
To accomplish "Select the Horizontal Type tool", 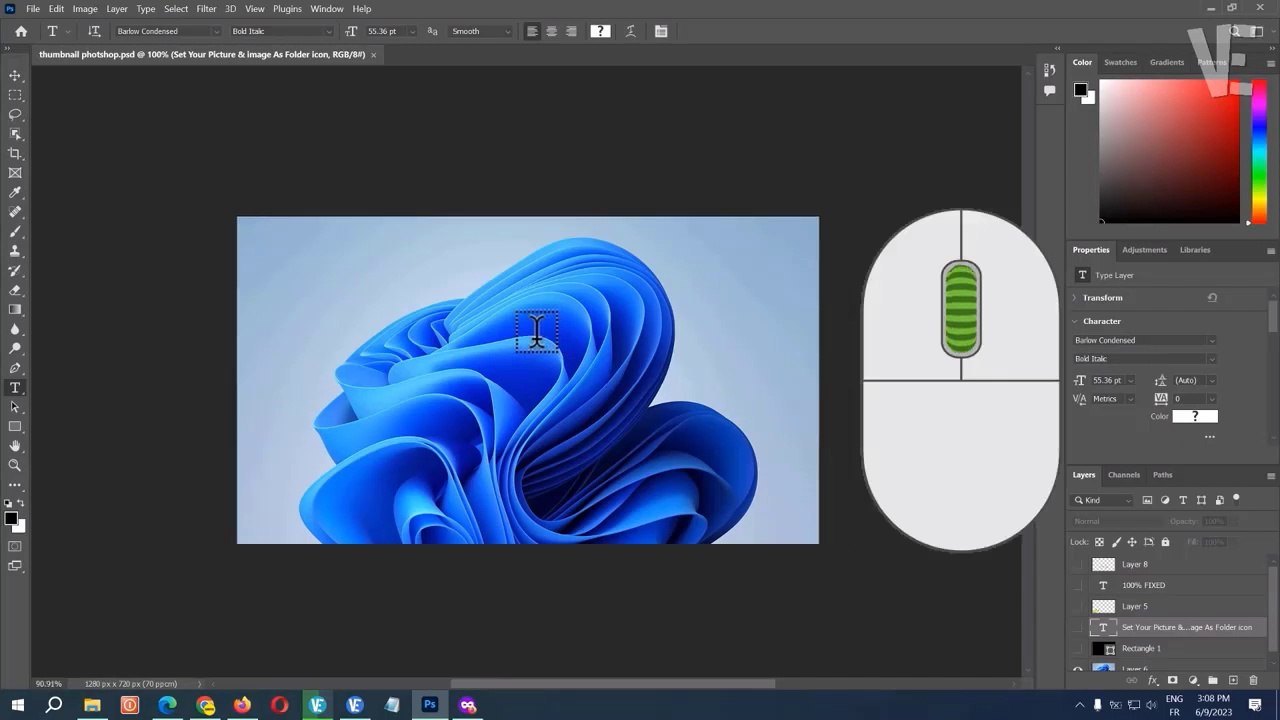I will coord(15,388).
